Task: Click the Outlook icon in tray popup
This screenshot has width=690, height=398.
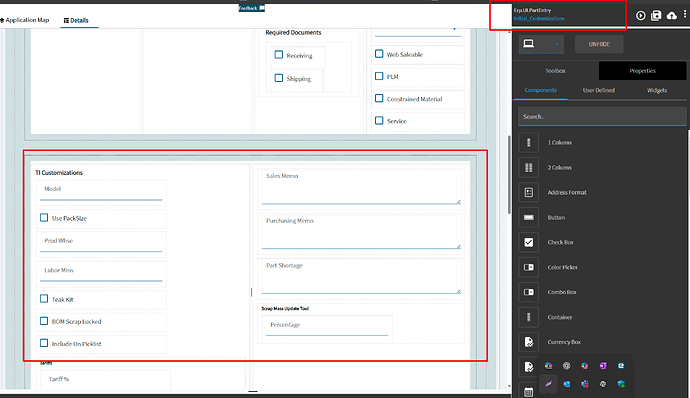Action: coord(566,384)
